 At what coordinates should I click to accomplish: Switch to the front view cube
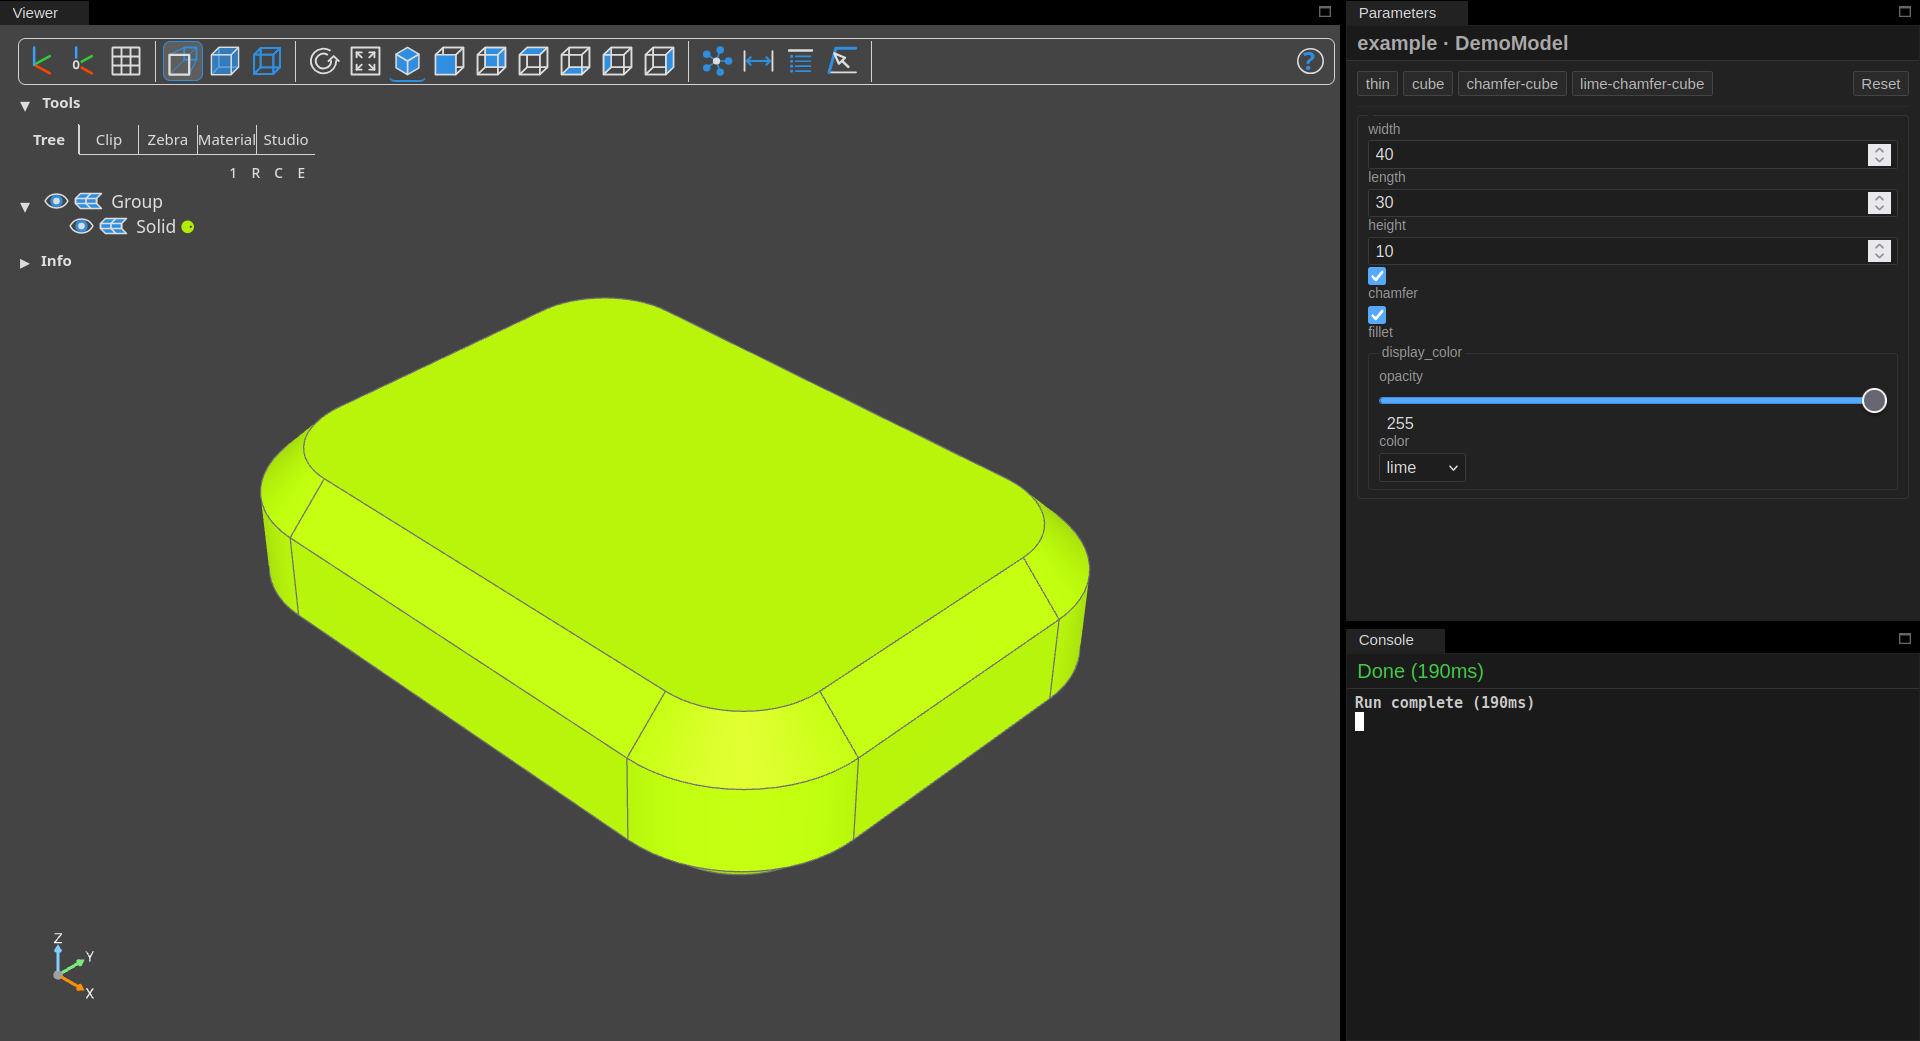(x=450, y=61)
